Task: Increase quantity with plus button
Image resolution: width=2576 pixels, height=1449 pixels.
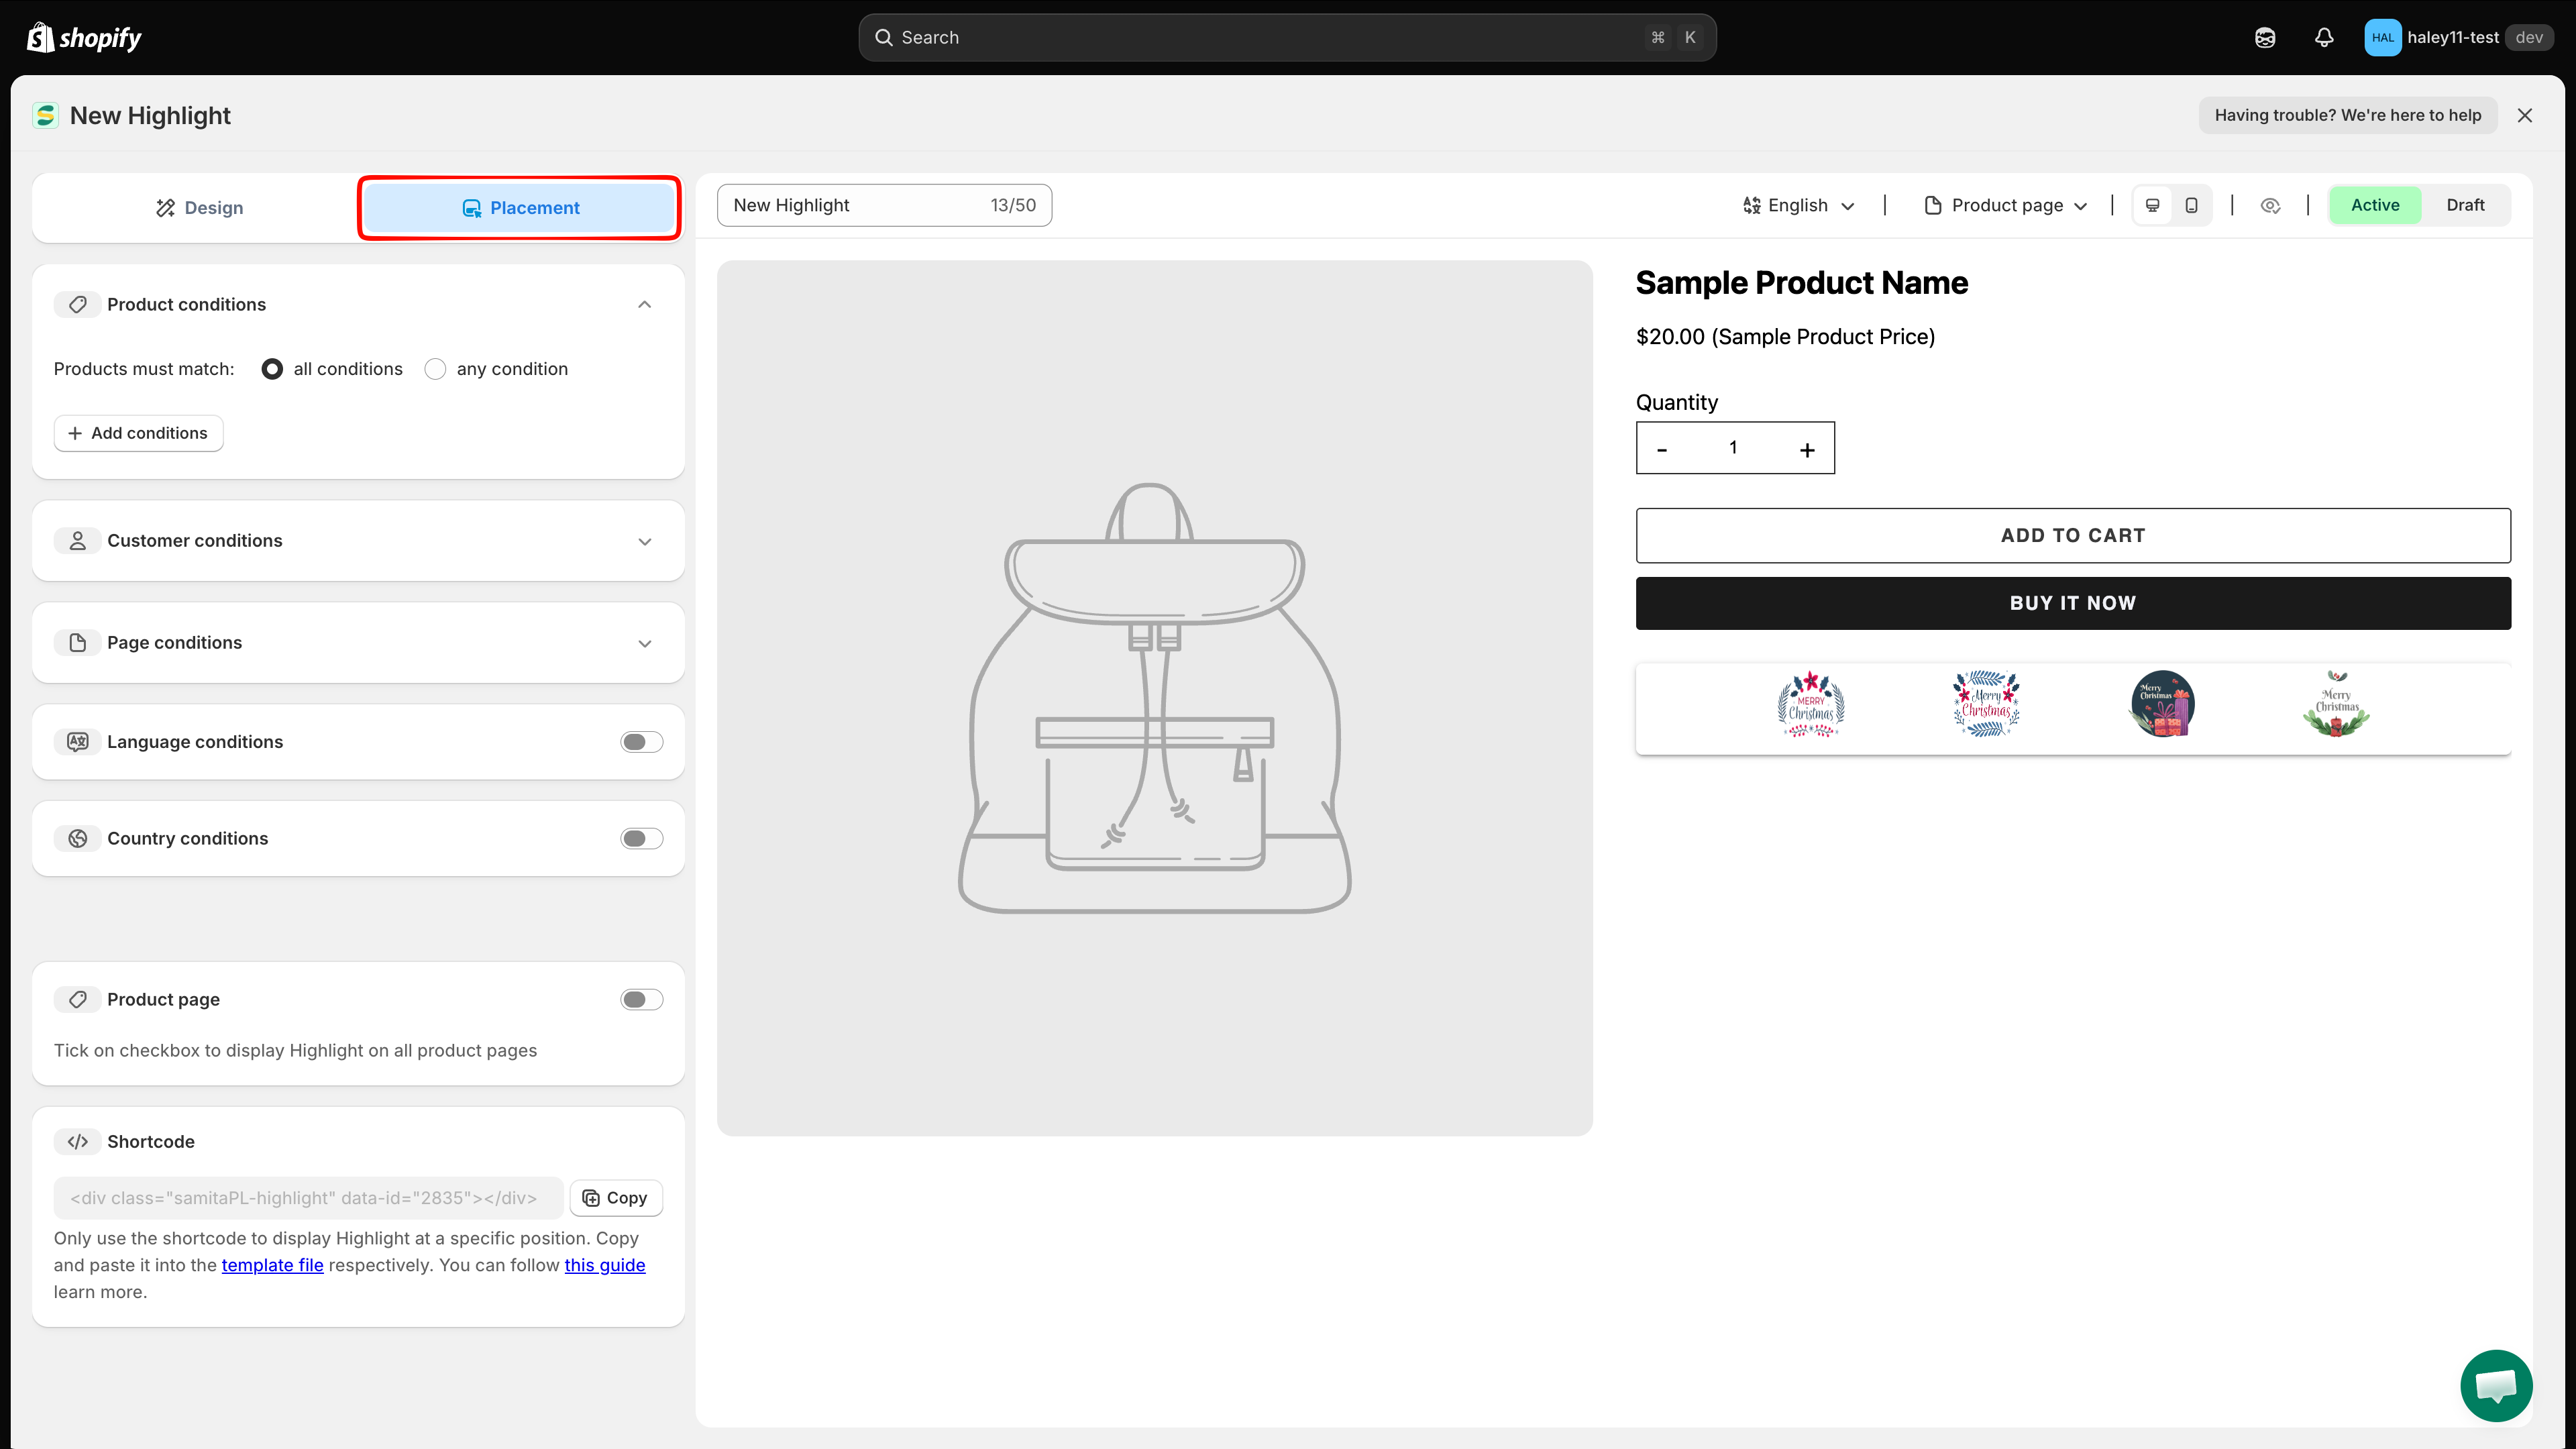Action: 1807,450
